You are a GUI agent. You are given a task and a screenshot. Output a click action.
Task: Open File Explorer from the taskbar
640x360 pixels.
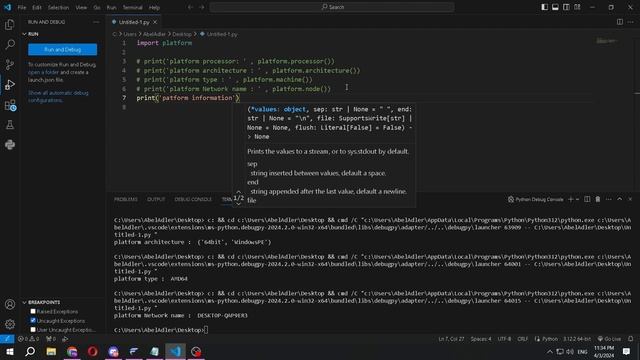[51, 351]
